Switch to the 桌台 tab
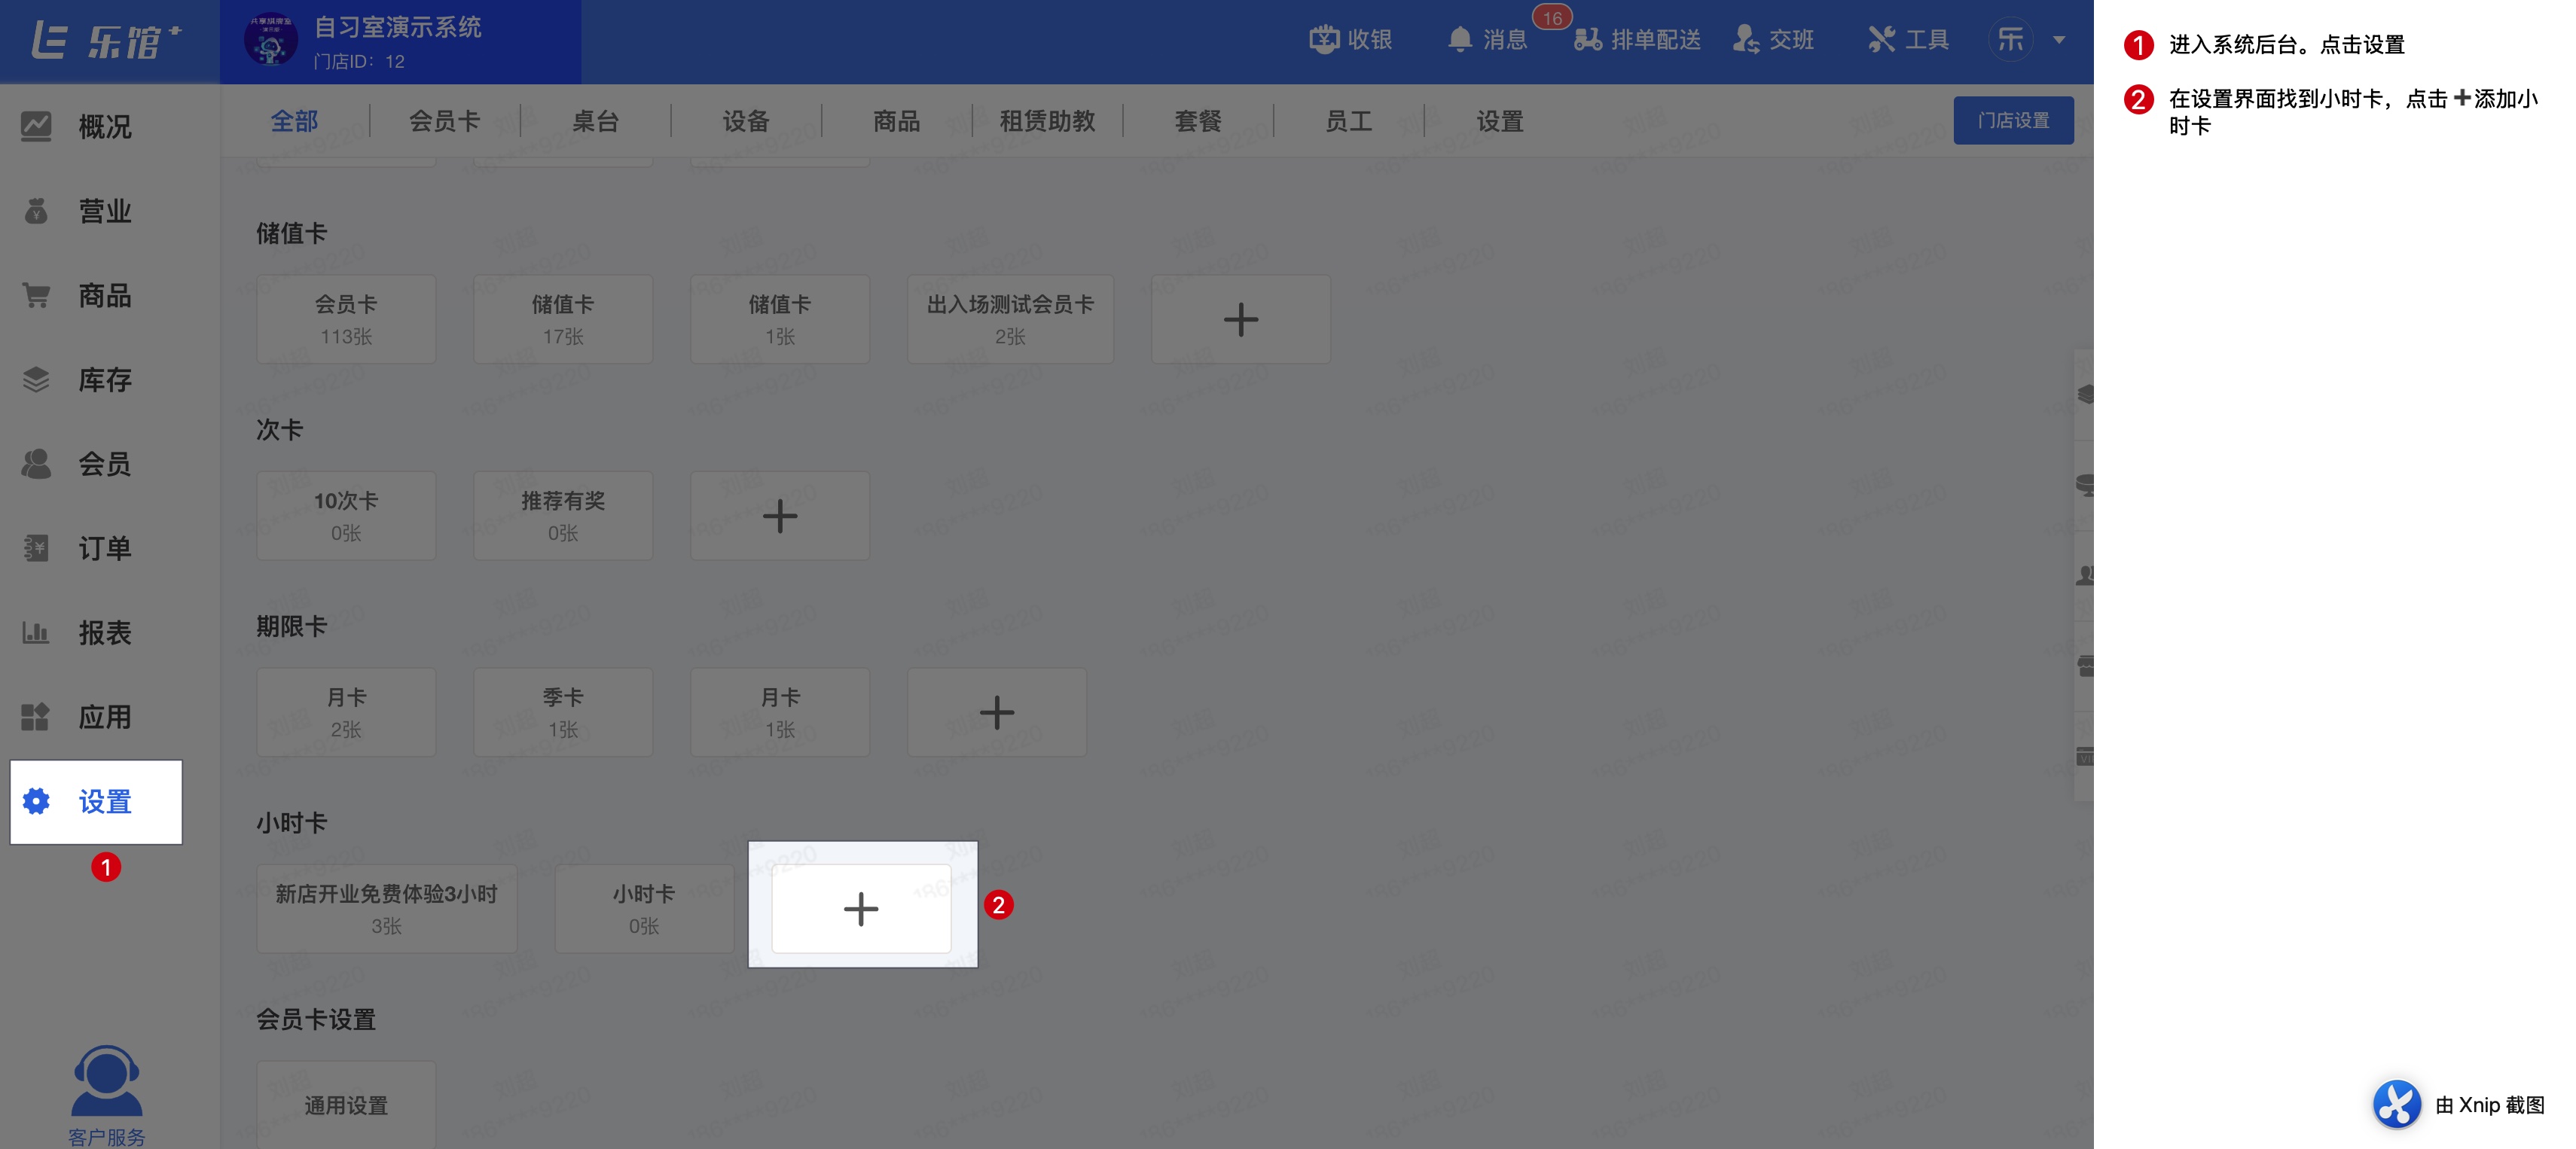This screenshot has width=2576, height=1149. pos(595,121)
